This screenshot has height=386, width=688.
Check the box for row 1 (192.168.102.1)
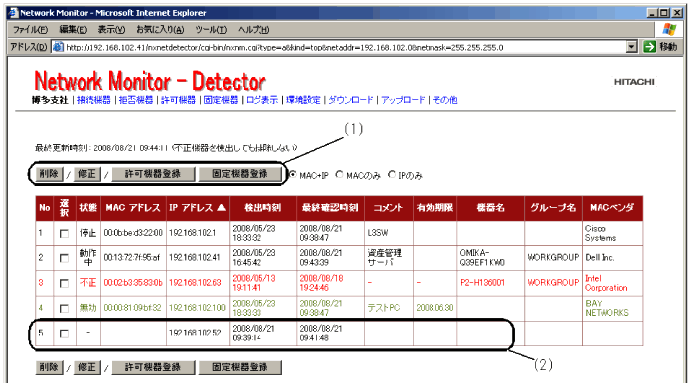[64, 233]
